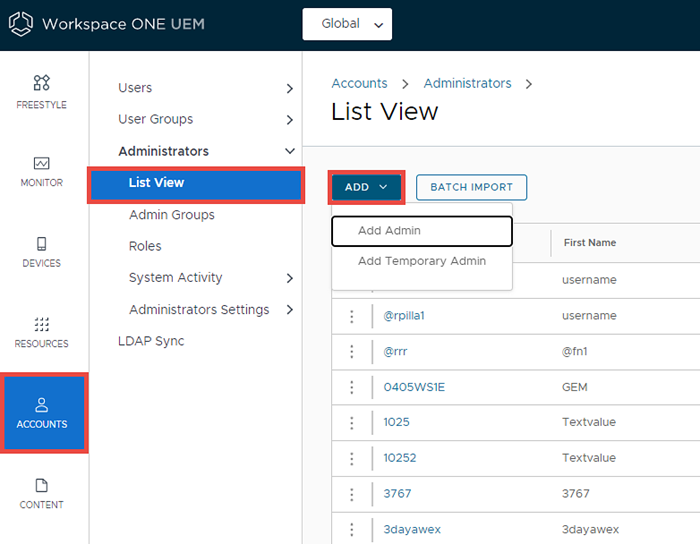Open row actions menu for 3dayawex
The height and width of the screenshot is (544, 700).
(352, 530)
